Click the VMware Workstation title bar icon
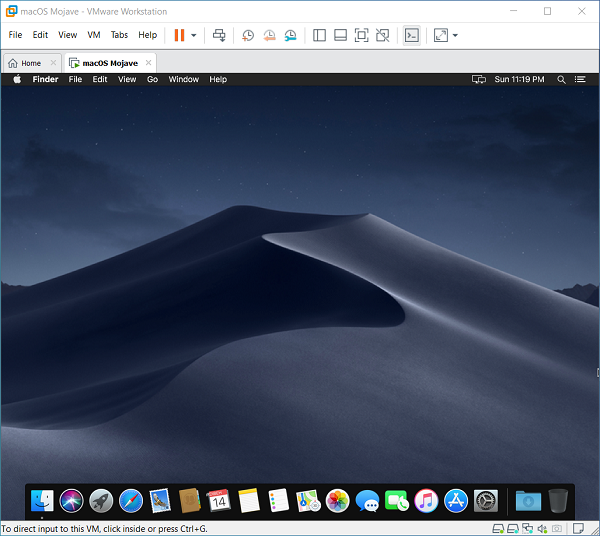The height and width of the screenshot is (536, 600). 11,11
